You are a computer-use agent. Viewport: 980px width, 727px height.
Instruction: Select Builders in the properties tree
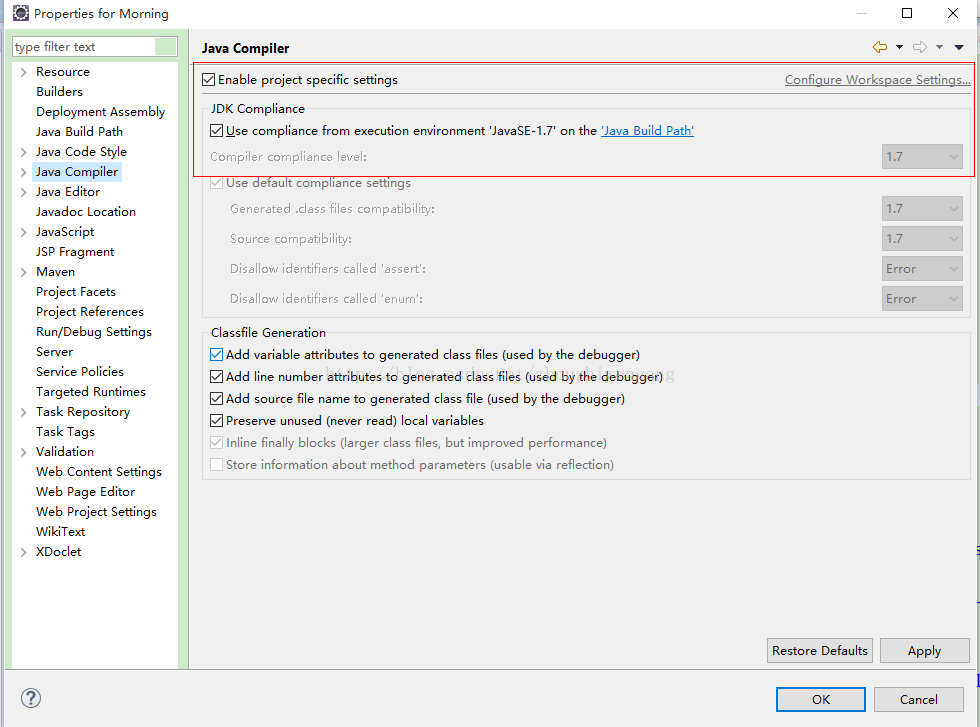coord(59,92)
